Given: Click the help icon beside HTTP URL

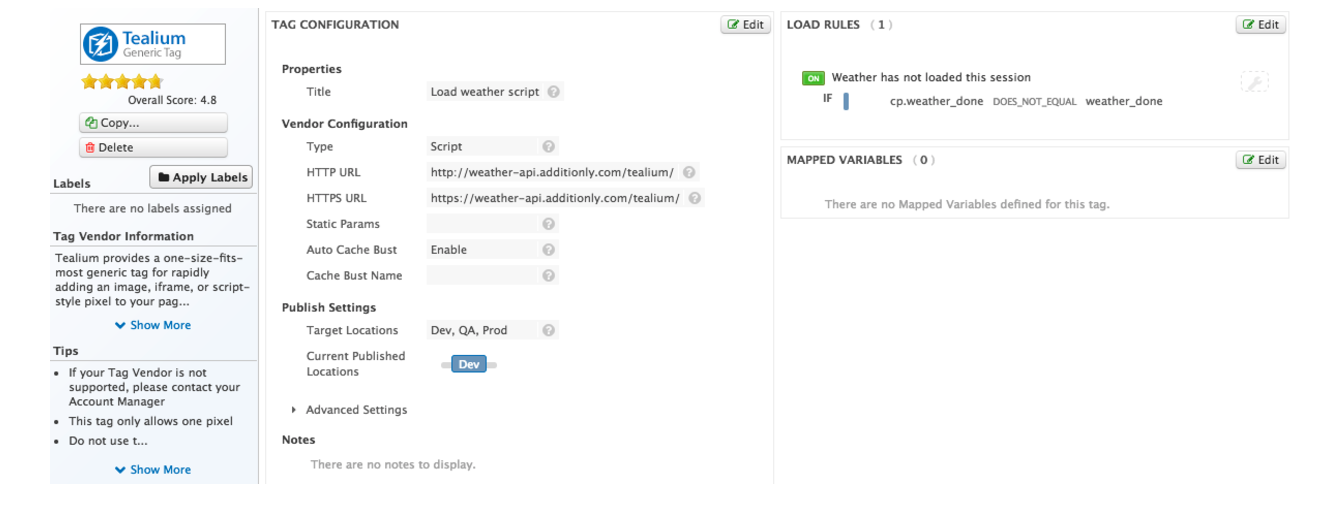Looking at the screenshot, I should pos(689,172).
